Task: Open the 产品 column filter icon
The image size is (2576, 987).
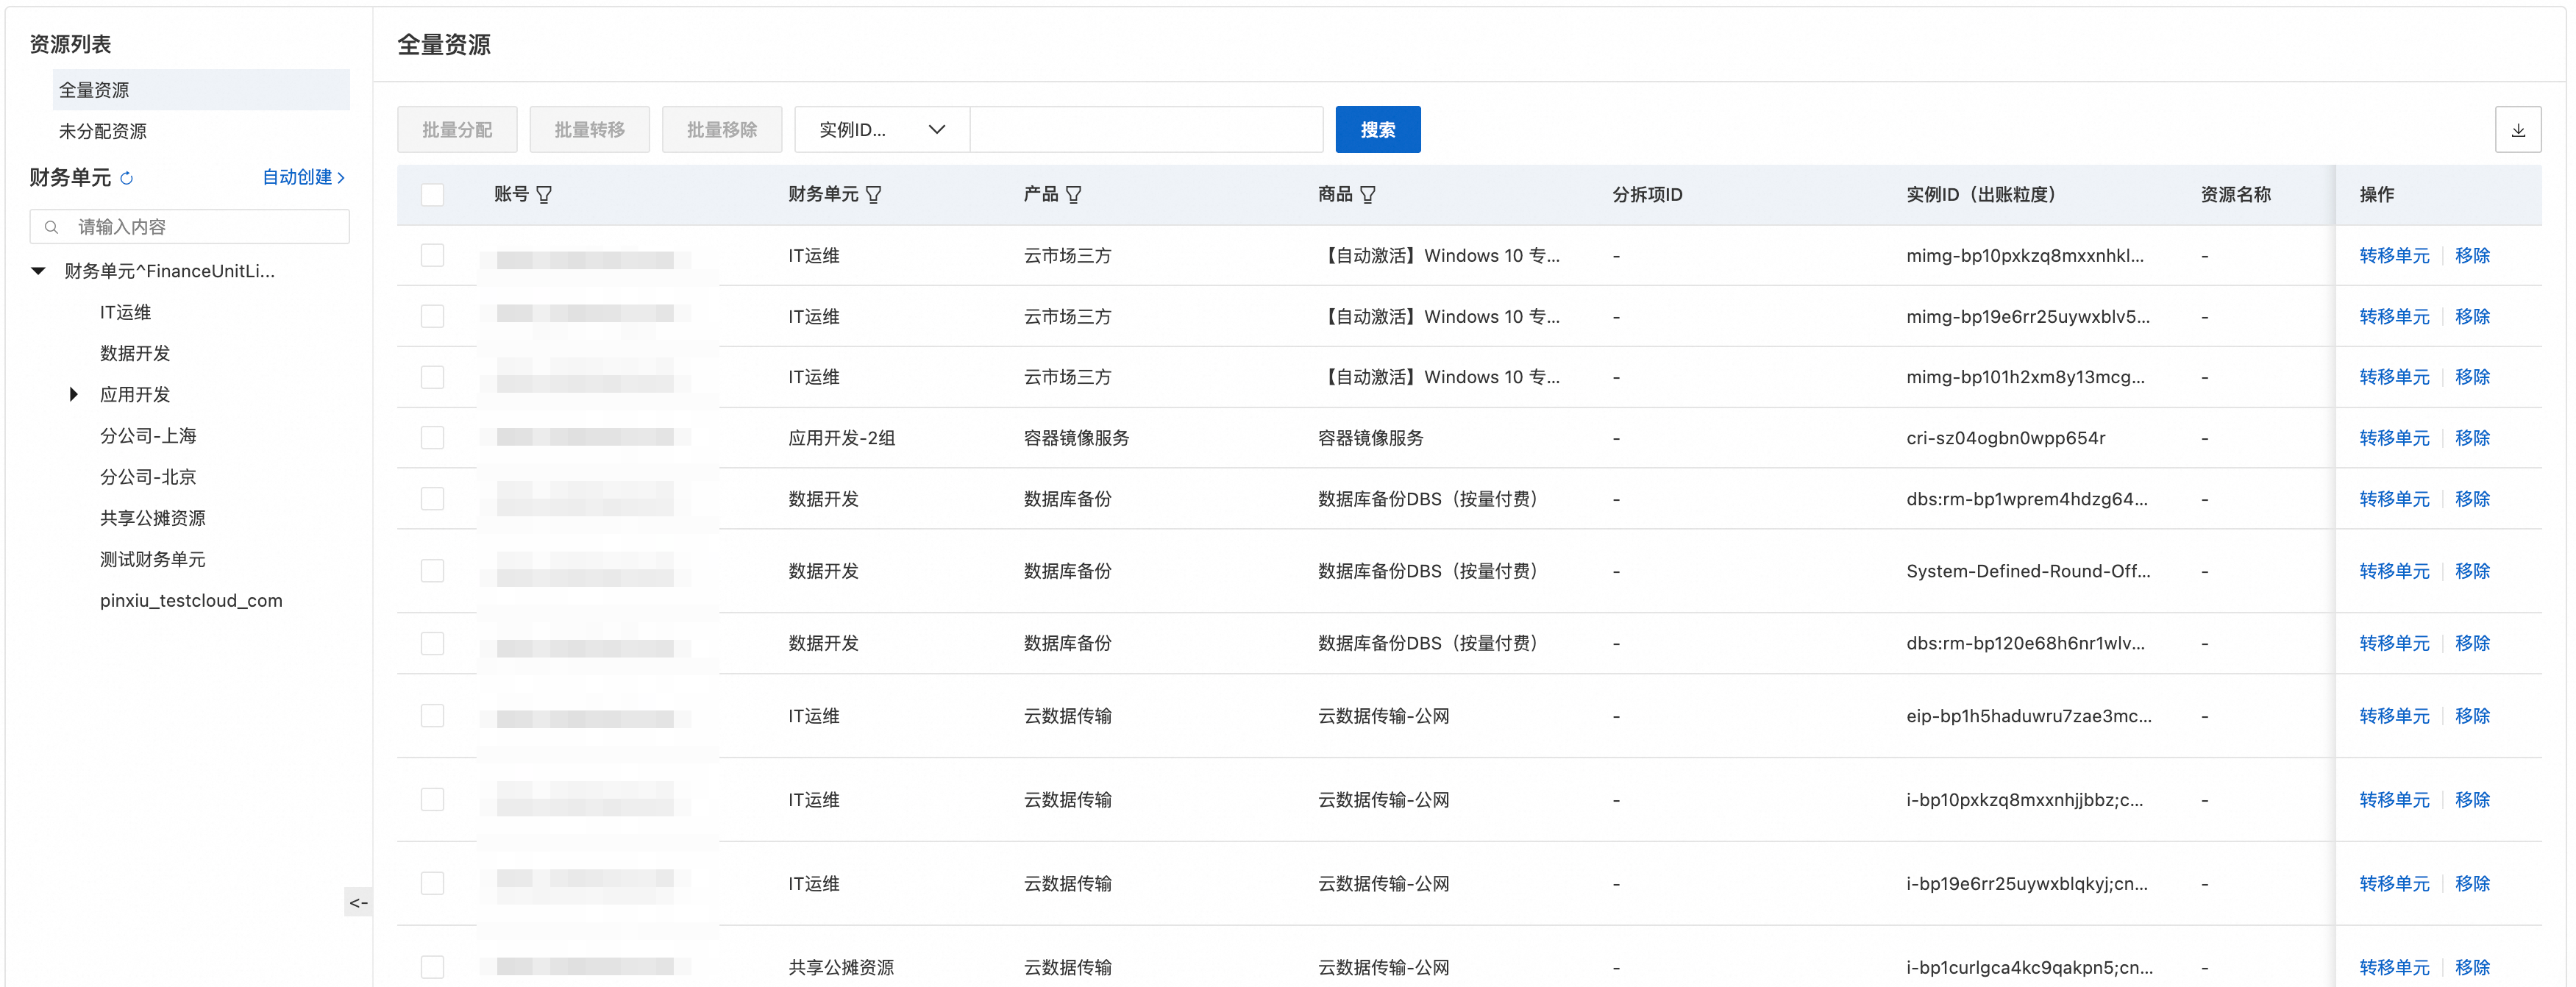Action: point(1073,195)
